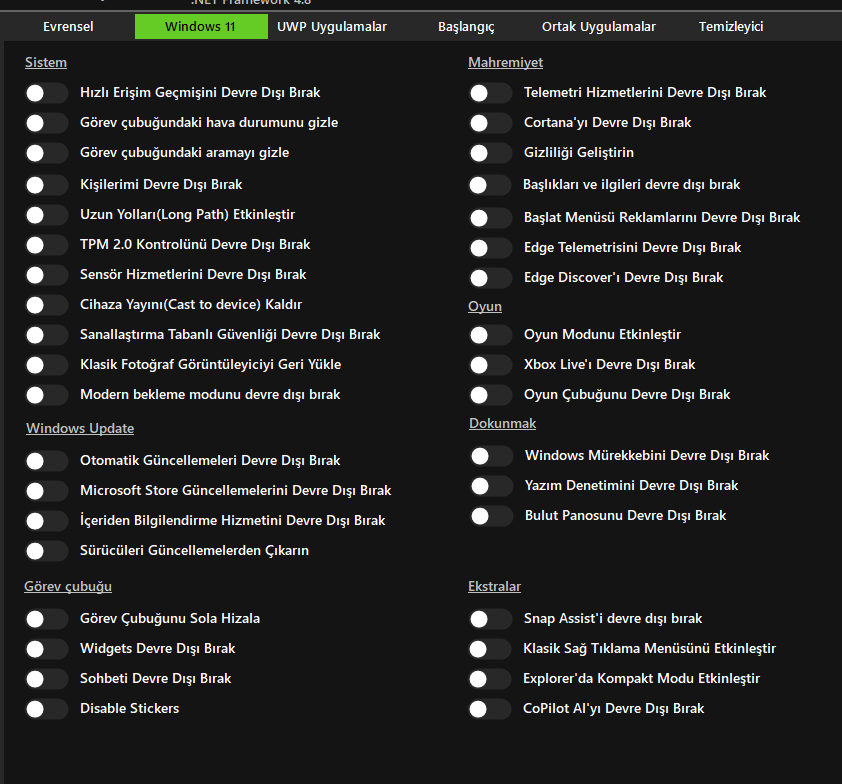Toggle Snap Assist'i devre dışı bırak
The height and width of the screenshot is (784, 842).
pos(490,619)
